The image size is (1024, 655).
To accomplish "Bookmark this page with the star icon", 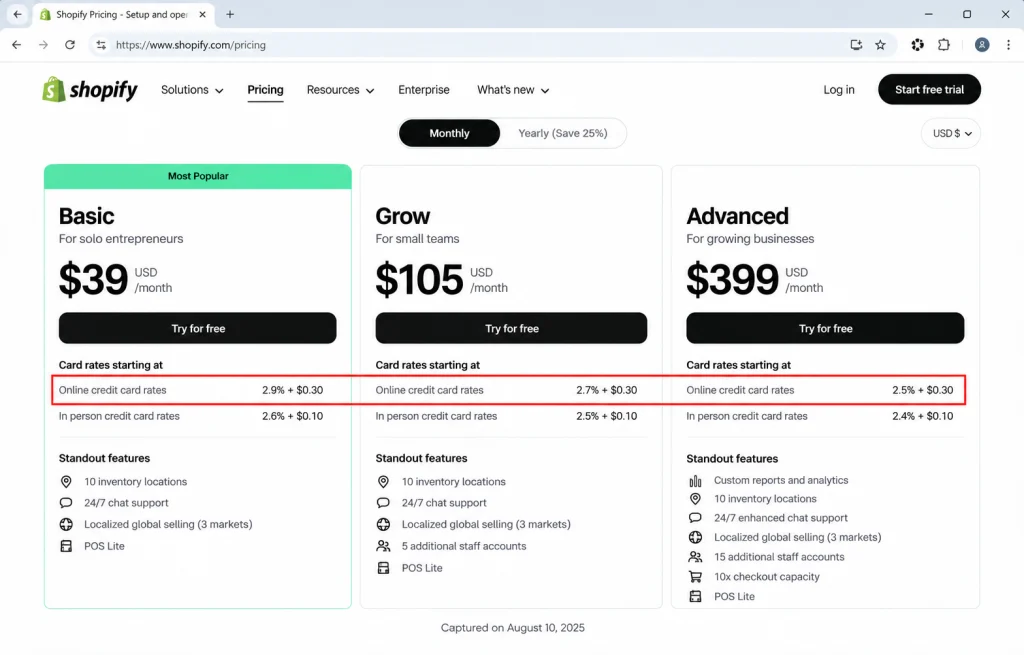I will 880,45.
